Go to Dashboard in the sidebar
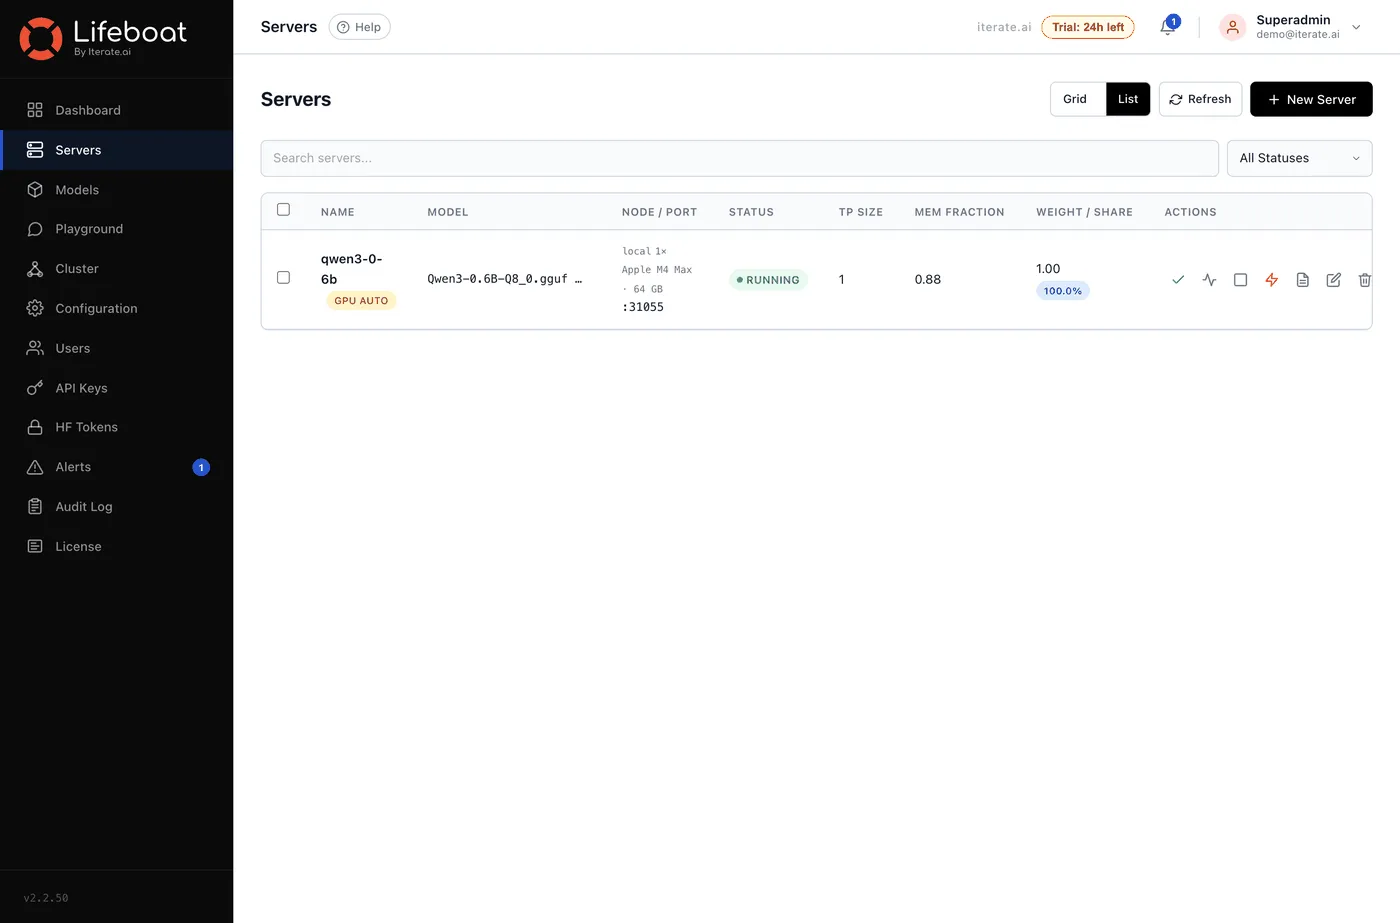 pyautogui.click(x=116, y=110)
